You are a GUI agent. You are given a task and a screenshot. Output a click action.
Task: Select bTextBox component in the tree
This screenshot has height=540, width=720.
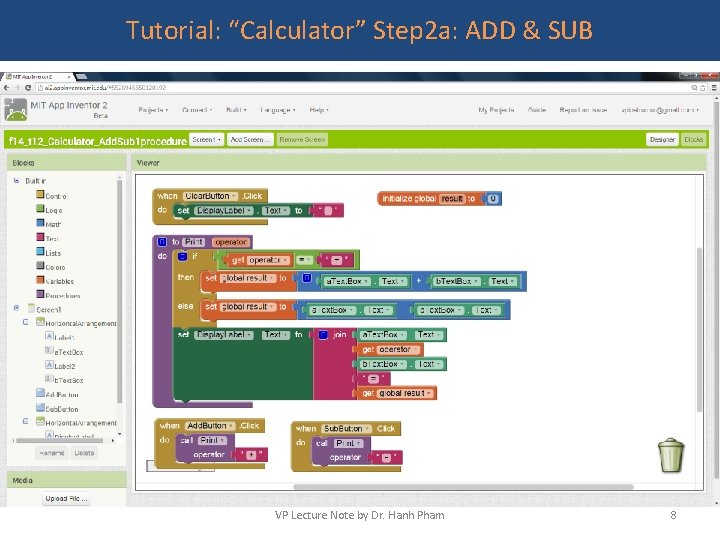[x=64, y=380]
